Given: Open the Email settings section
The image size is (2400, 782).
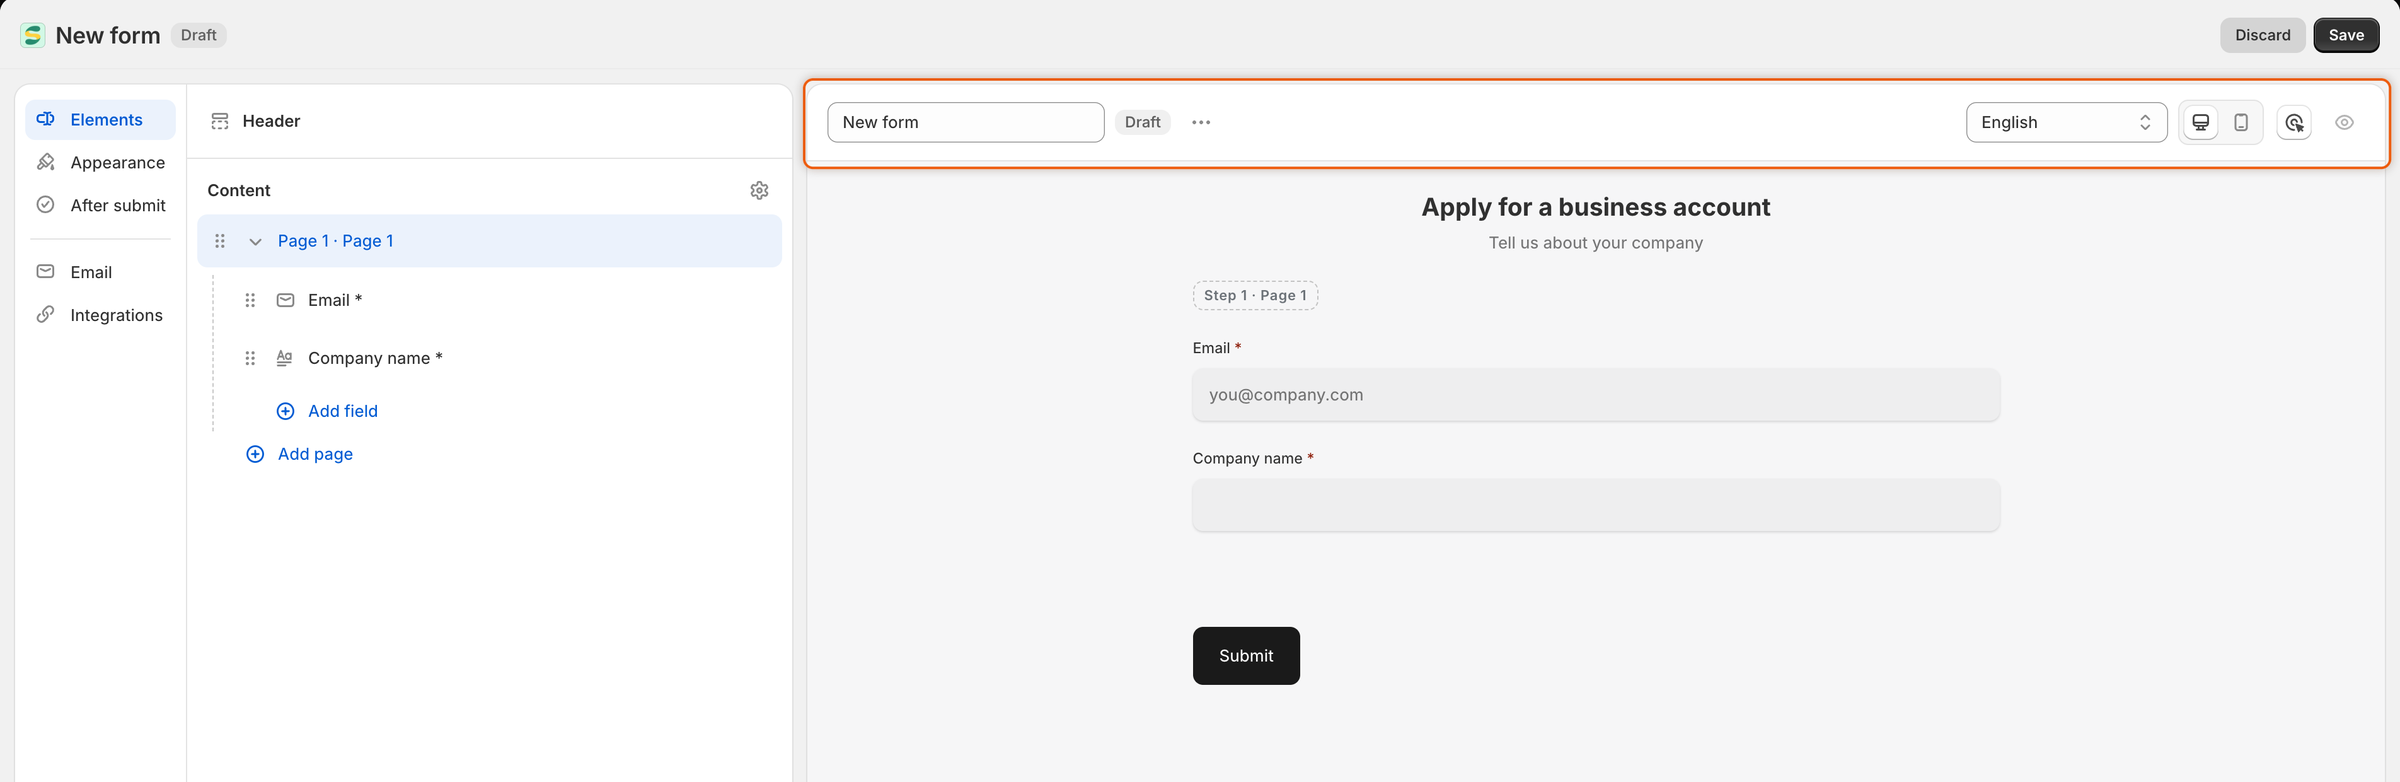Looking at the screenshot, I should [x=100, y=272].
